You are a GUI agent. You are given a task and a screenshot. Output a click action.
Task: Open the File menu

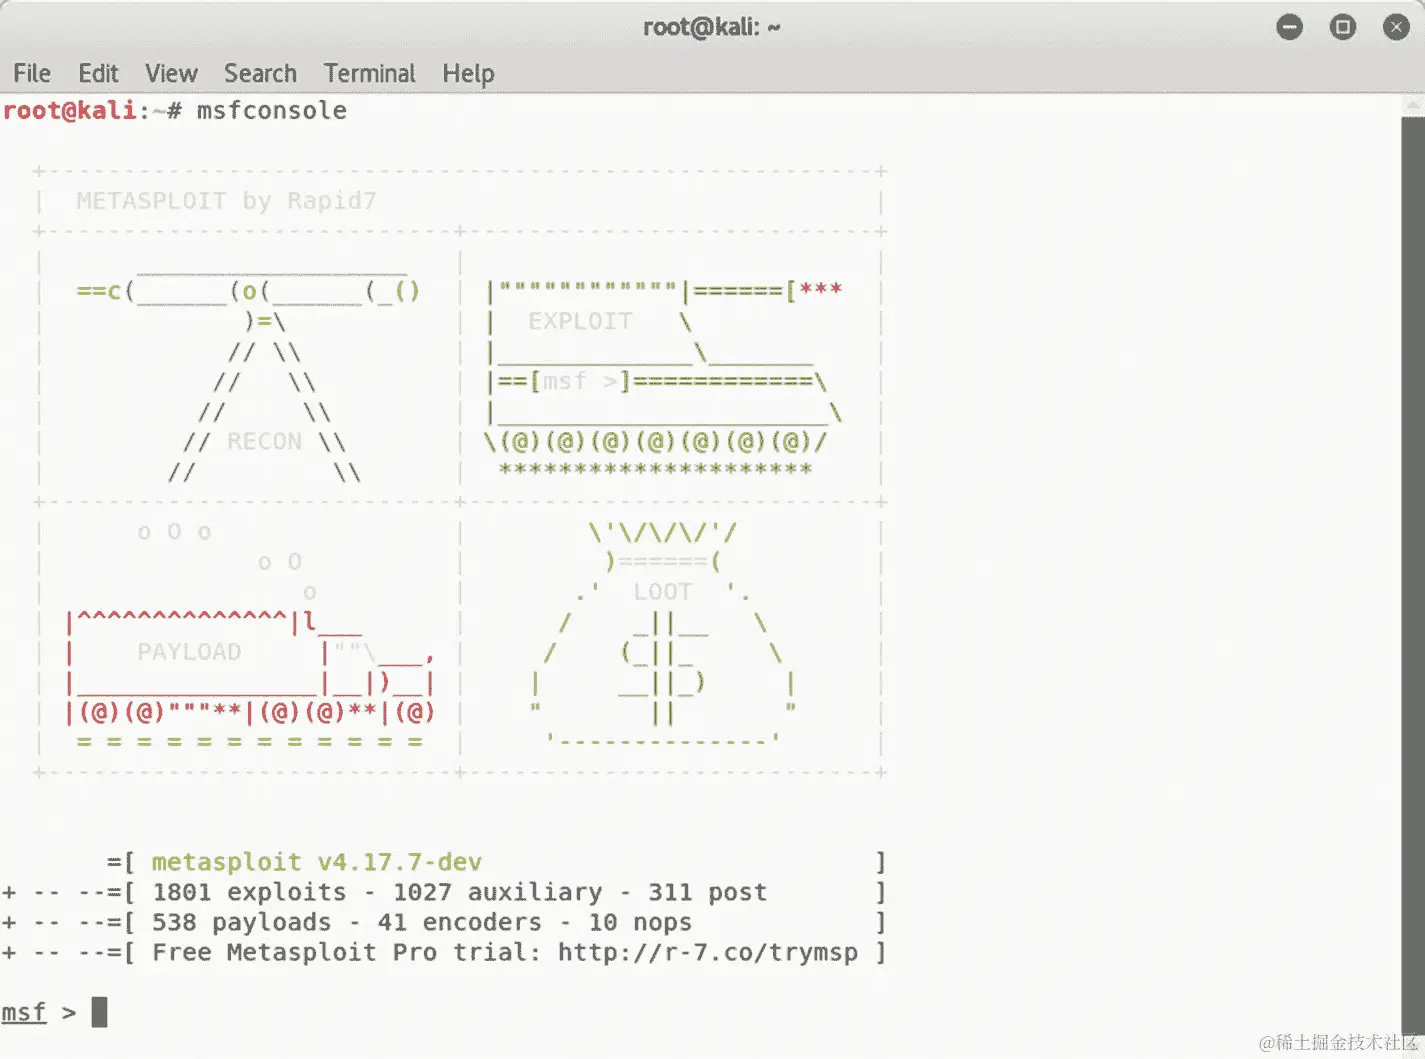[31, 73]
